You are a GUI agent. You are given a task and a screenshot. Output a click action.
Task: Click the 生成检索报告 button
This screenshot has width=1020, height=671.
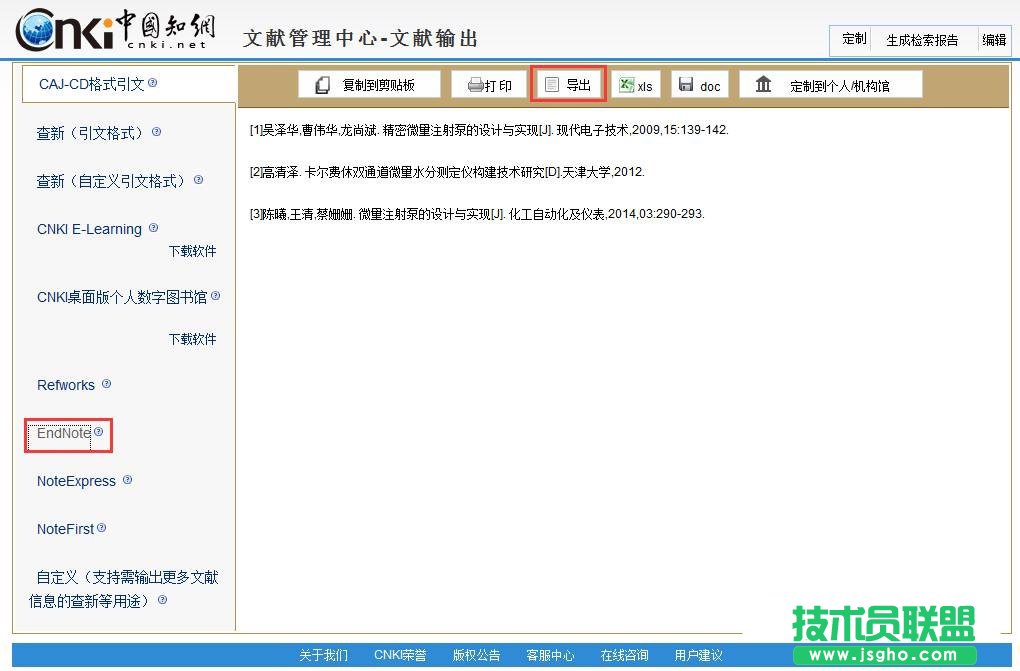922,40
